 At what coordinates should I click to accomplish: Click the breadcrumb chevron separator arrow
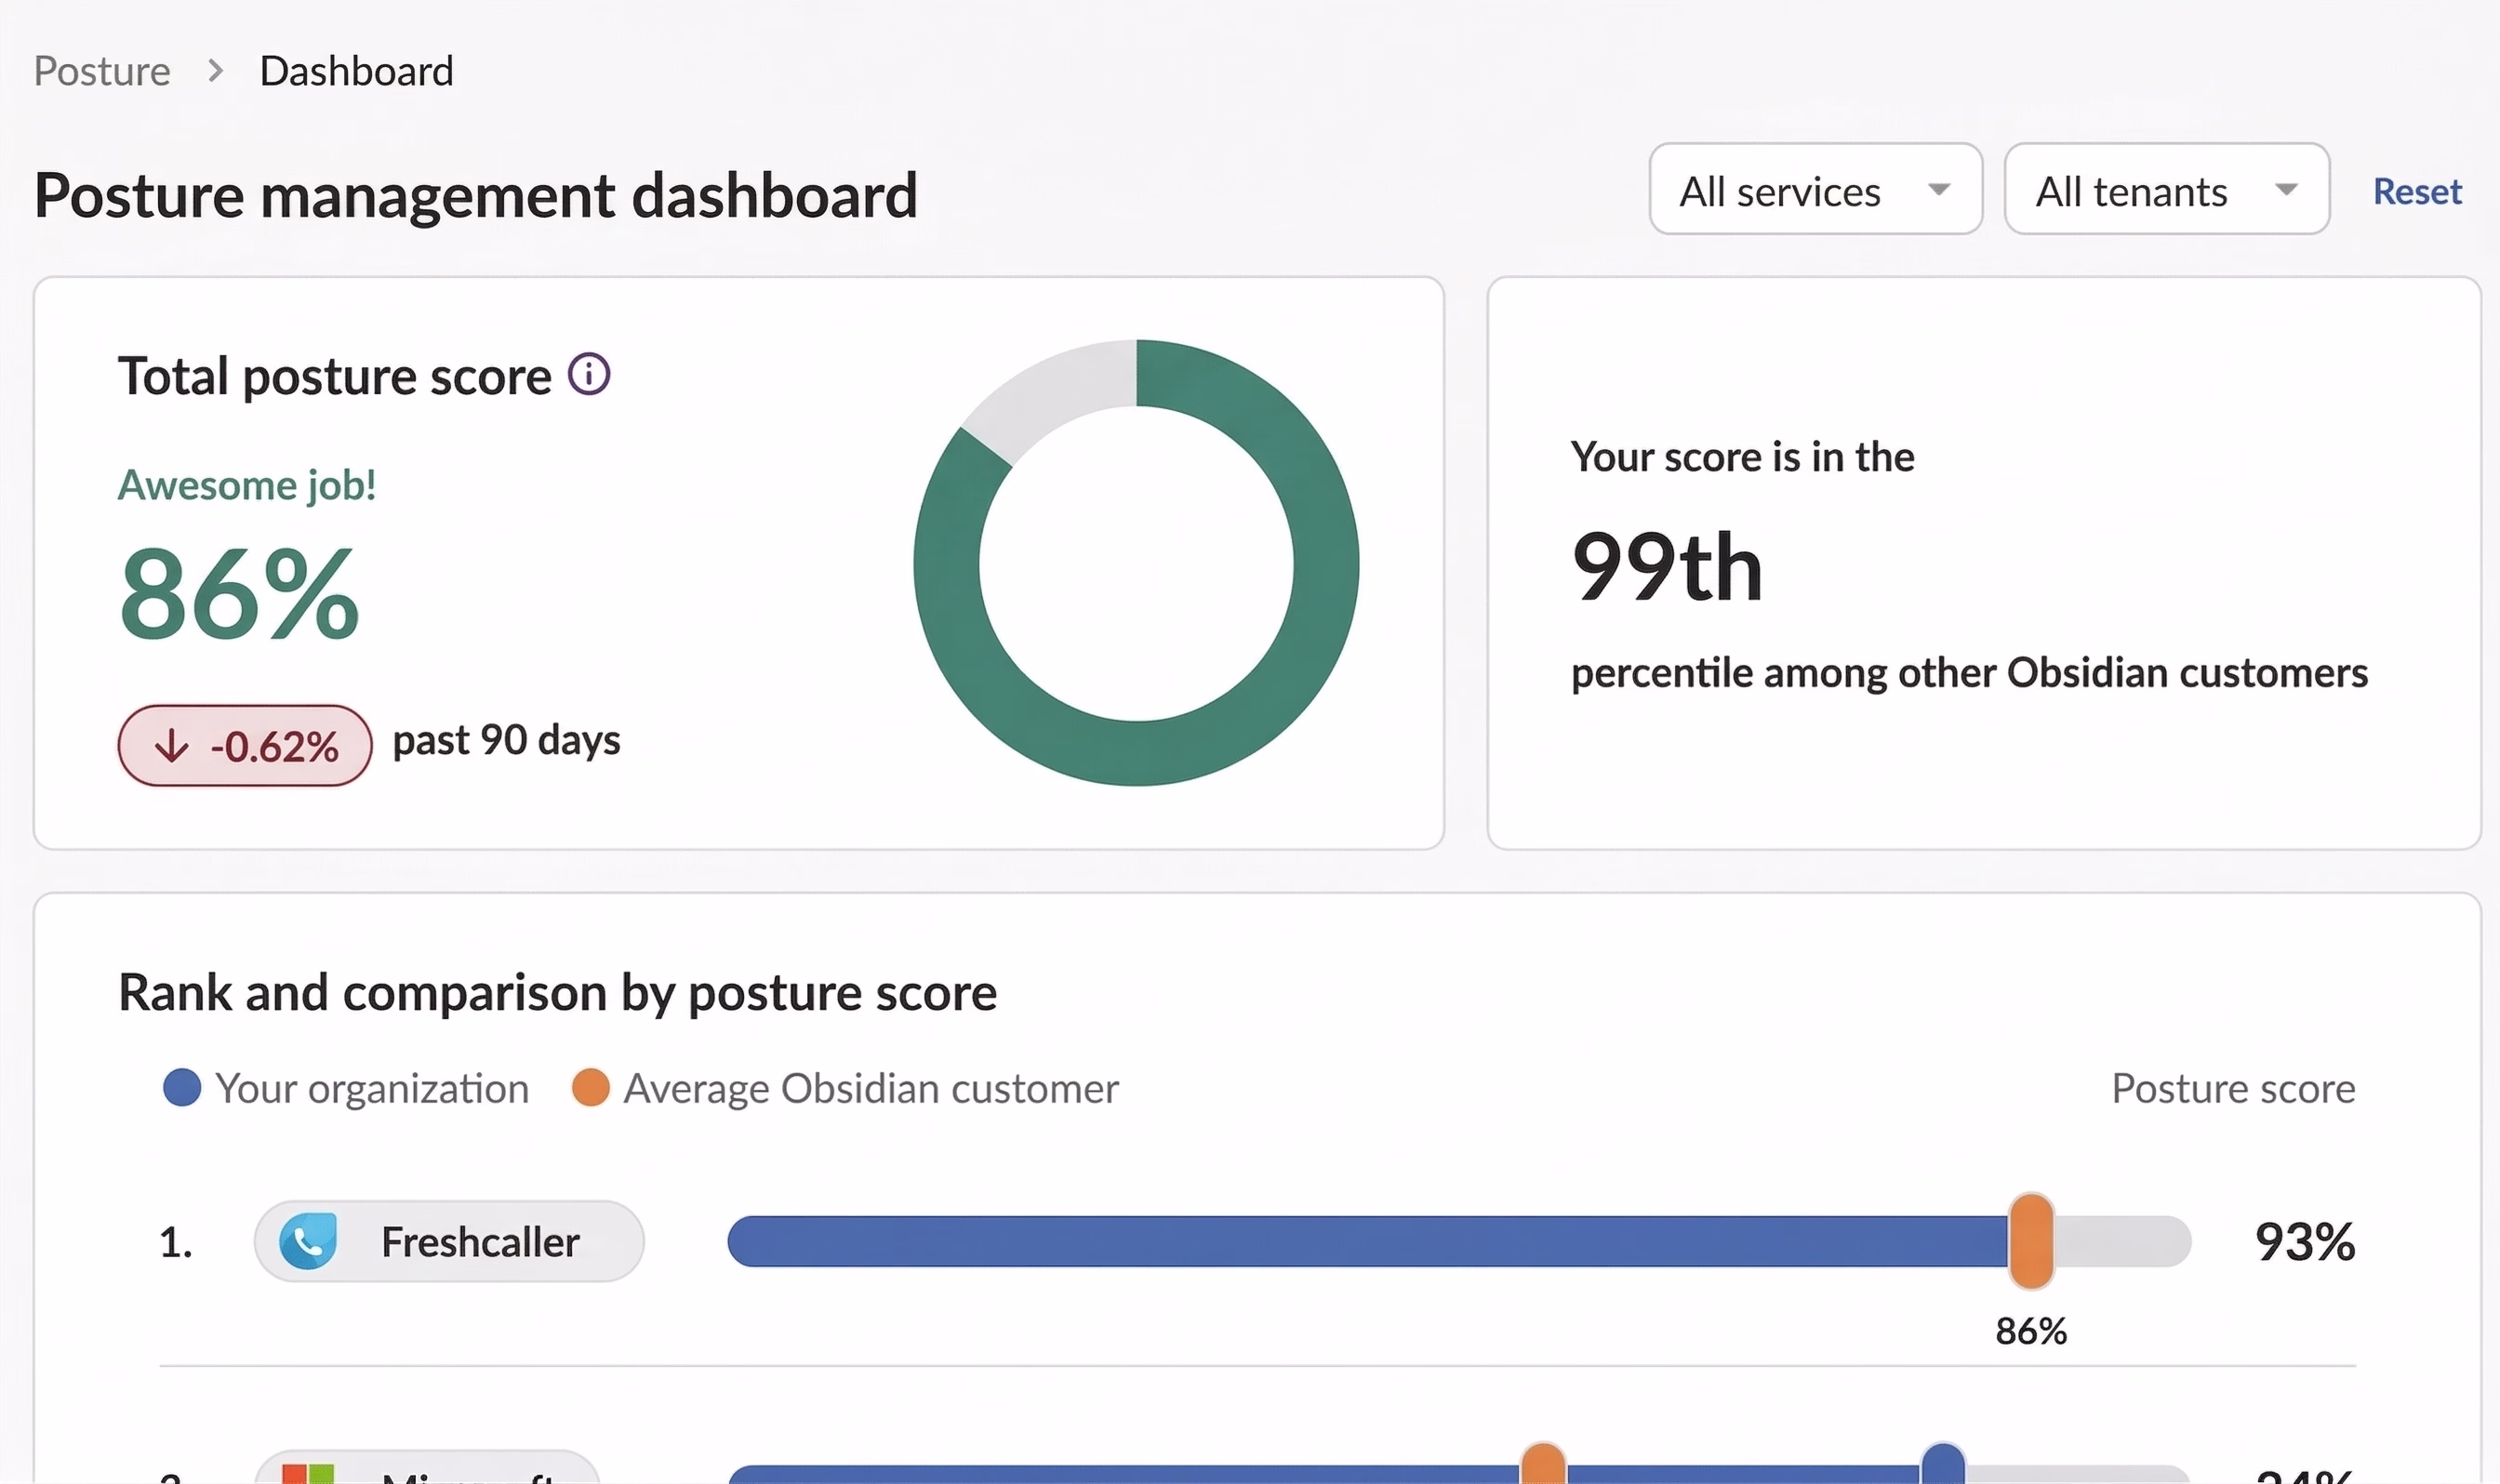[215, 71]
